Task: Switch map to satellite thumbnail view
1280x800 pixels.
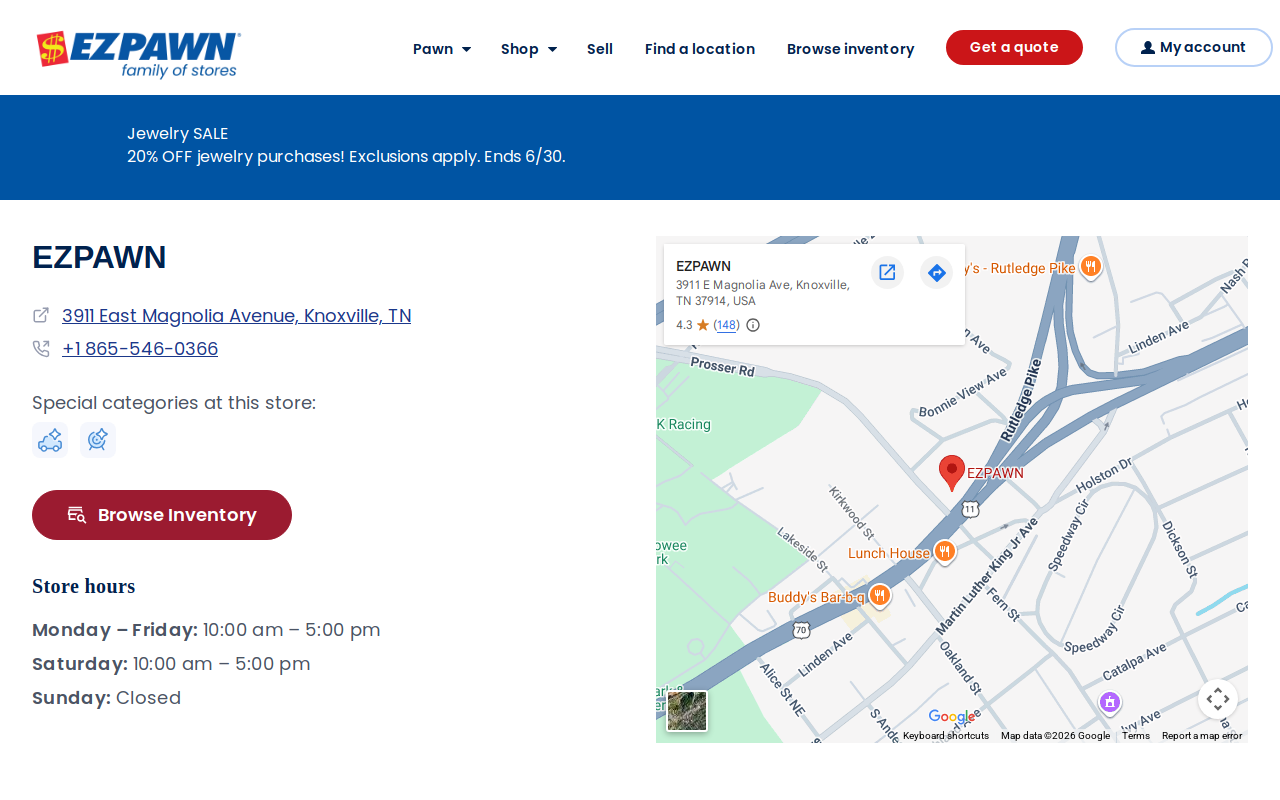Action: [x=687, y=711]
